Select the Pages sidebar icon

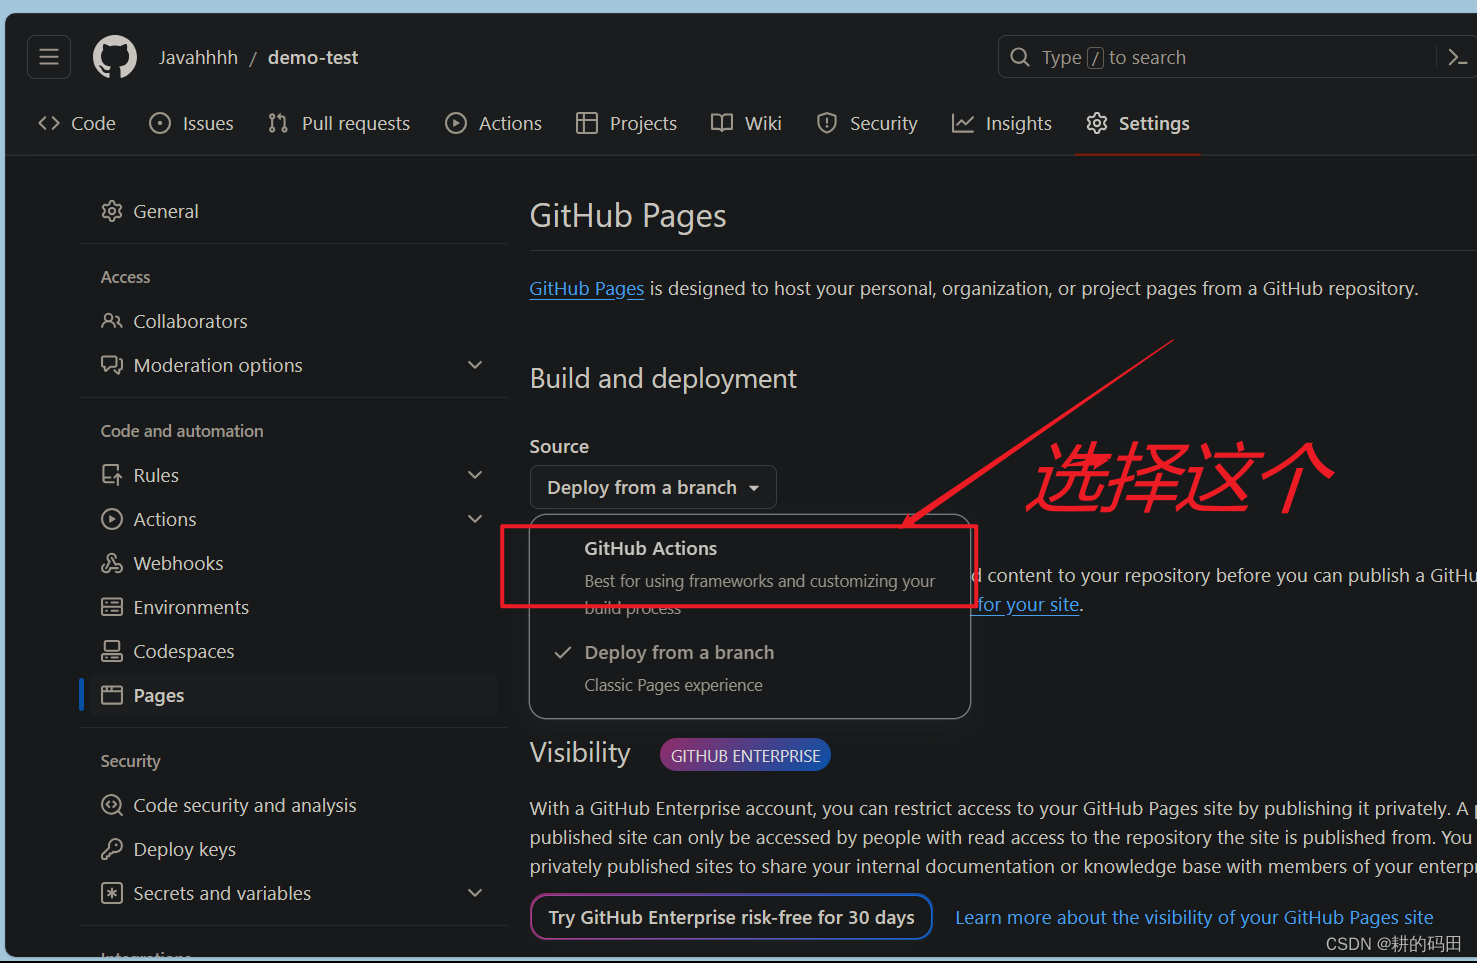click(x=112, y=695)
